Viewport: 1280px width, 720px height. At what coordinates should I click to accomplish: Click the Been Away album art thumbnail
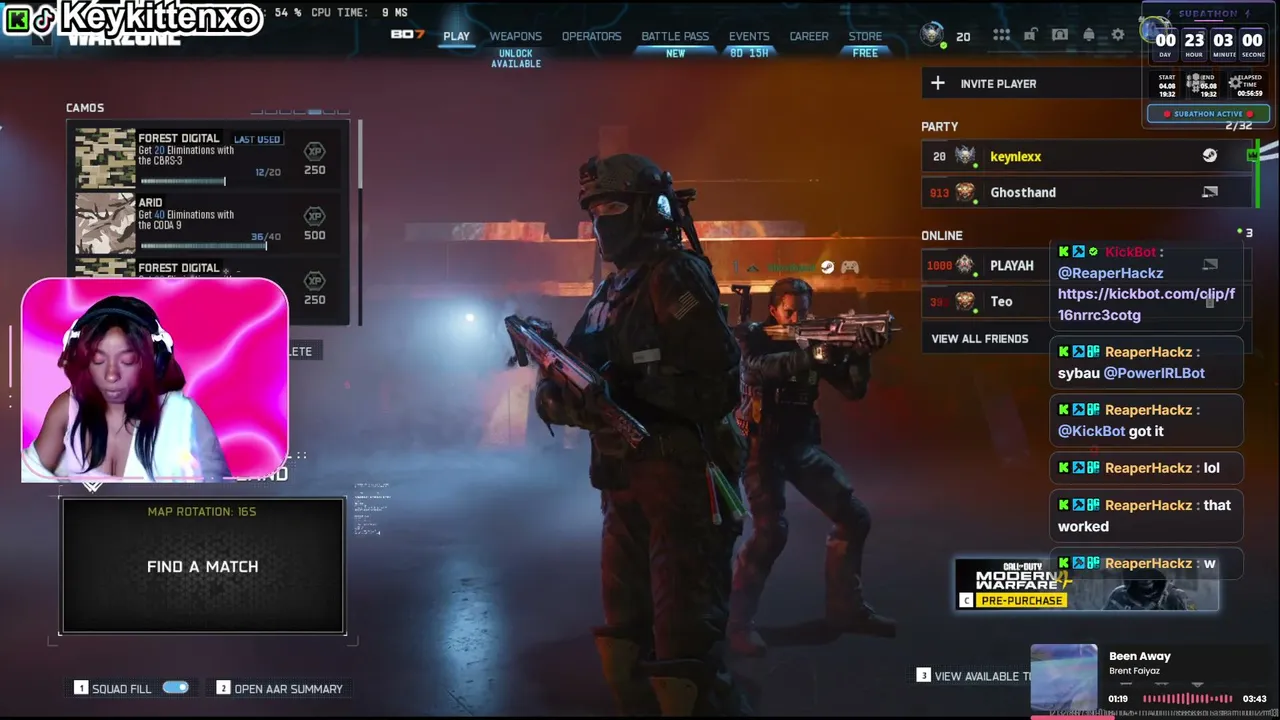pos(1064,677)
